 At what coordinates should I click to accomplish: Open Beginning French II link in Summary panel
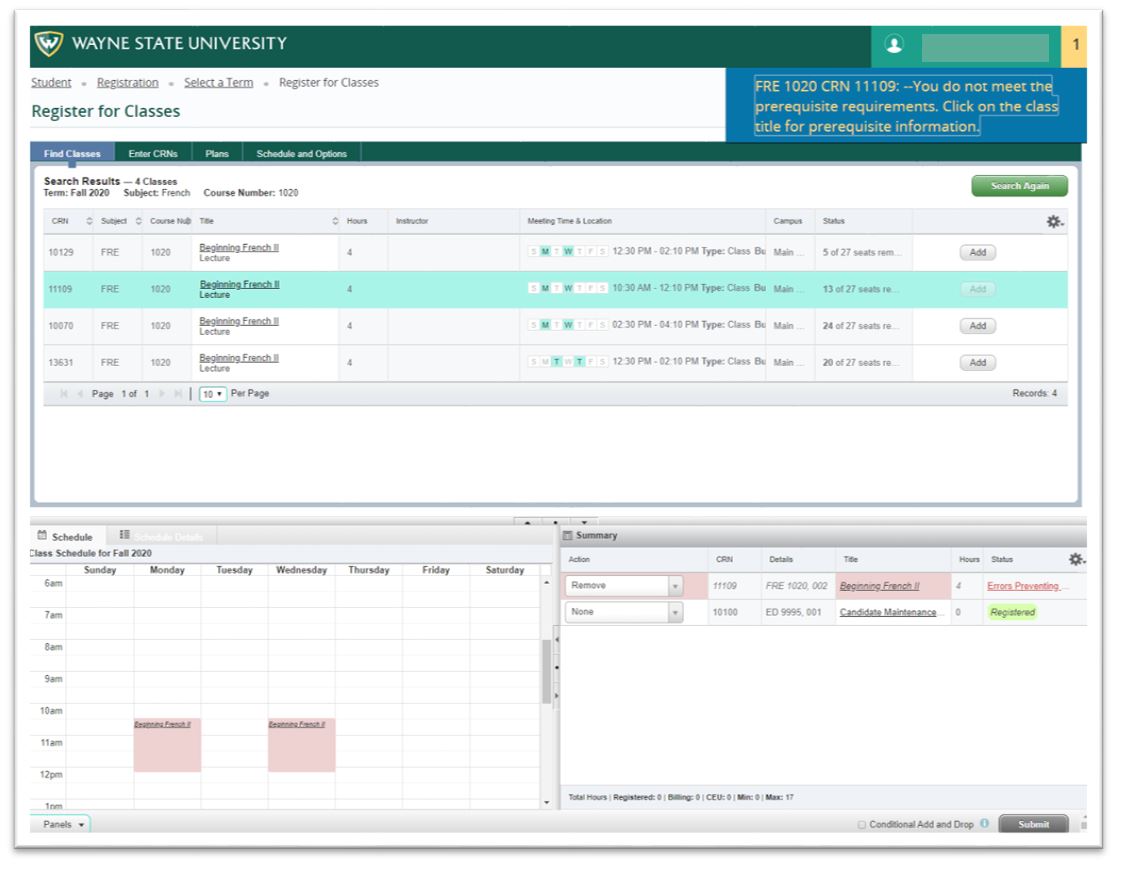(880, 586)
